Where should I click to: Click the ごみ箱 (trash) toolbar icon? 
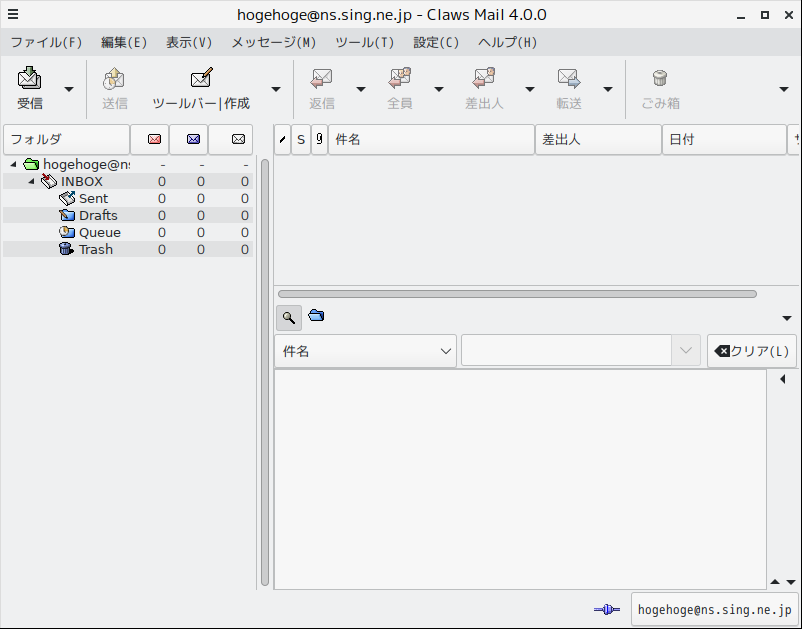(660, 78)
